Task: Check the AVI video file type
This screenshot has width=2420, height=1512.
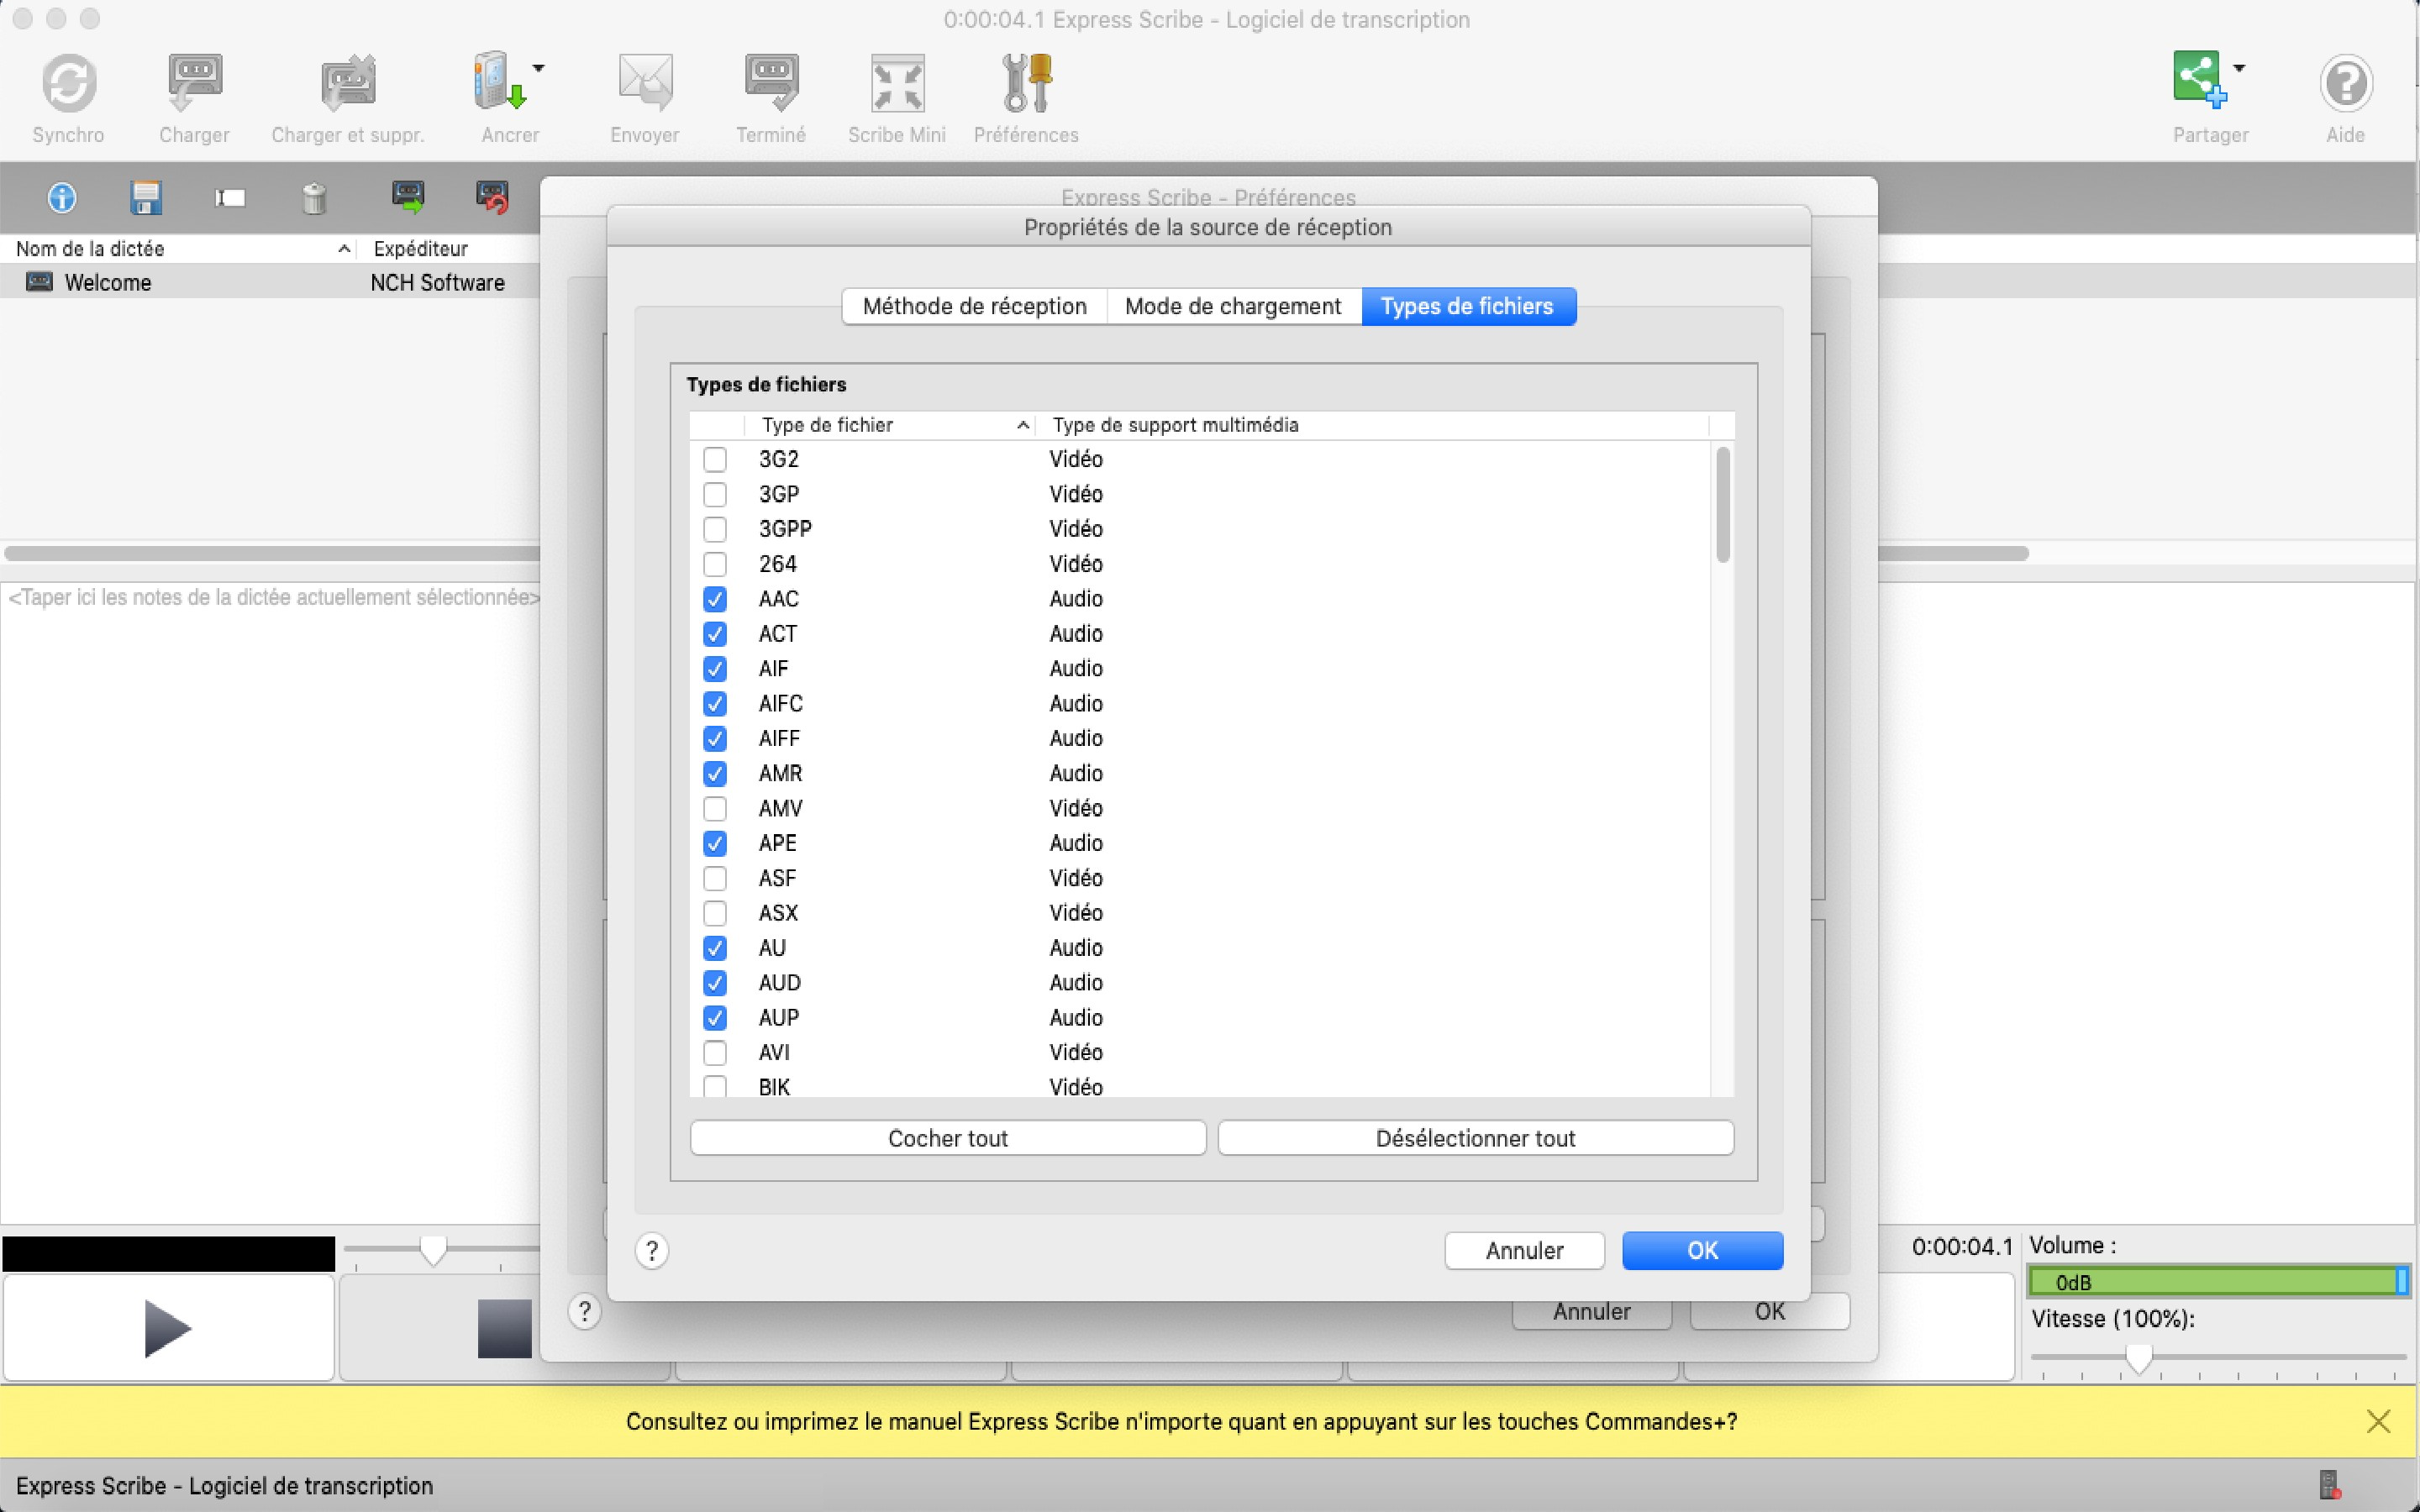Action: pos(715,1052)
